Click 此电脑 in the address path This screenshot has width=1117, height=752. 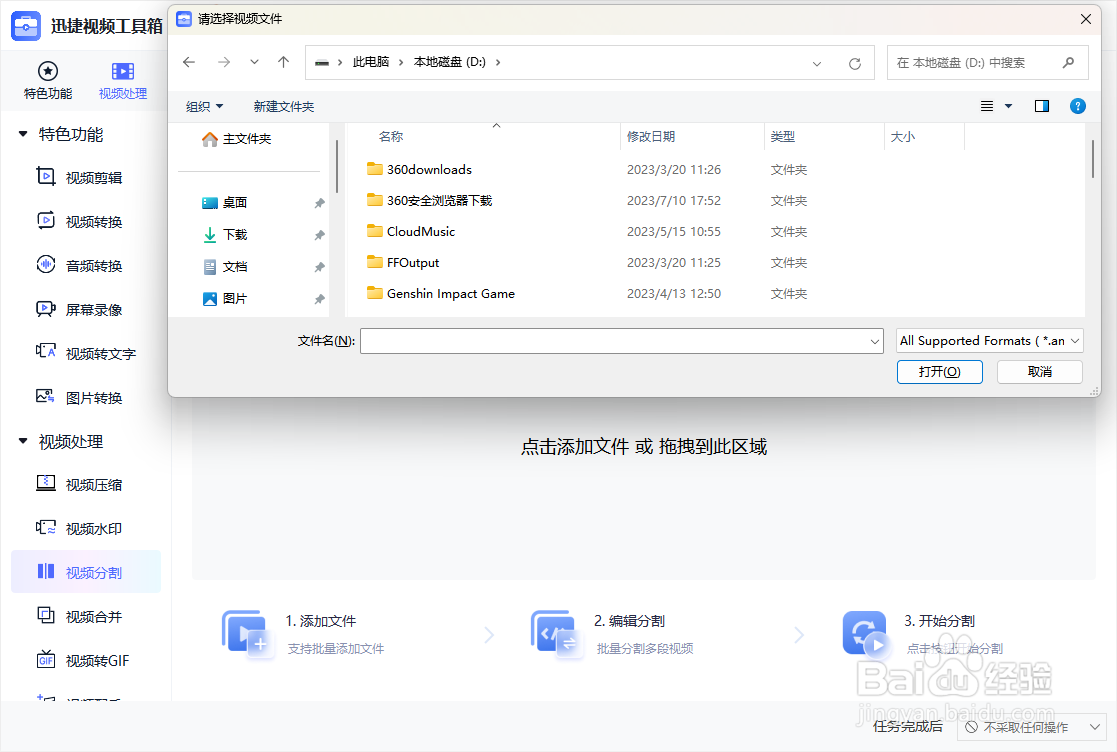click(370, 62)
